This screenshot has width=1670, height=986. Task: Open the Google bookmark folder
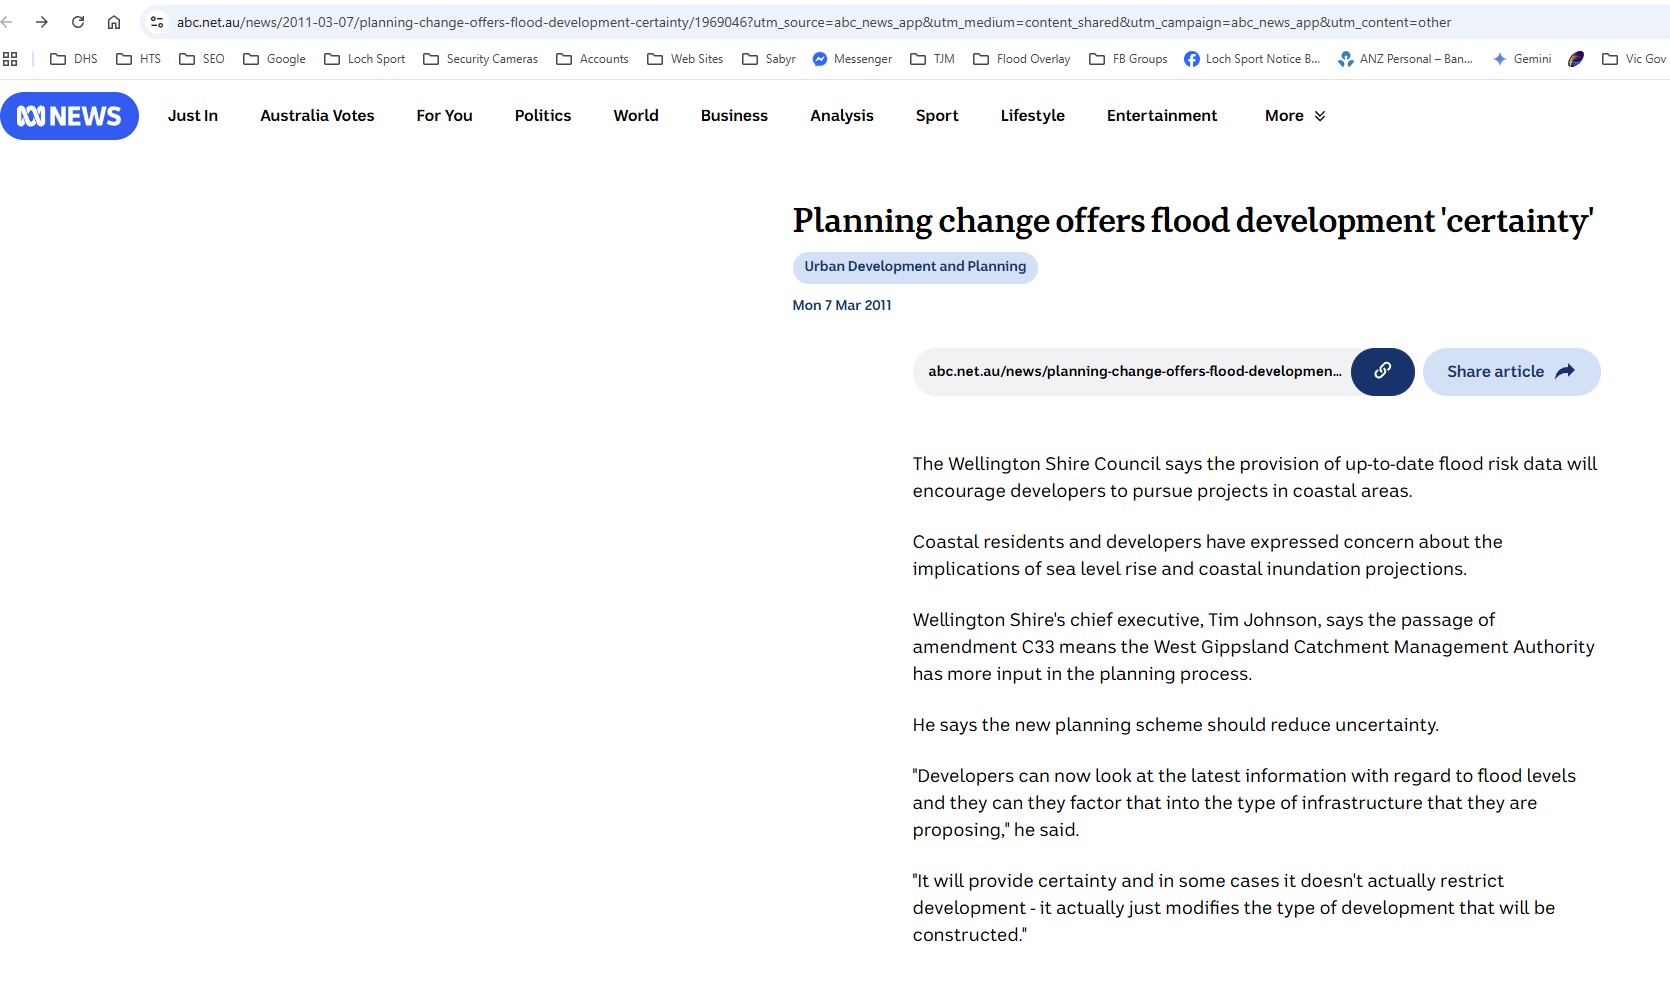274,59
